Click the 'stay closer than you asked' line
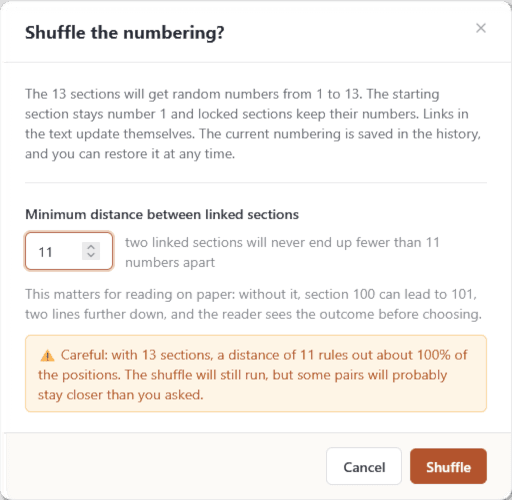The width and height of the screenshot is (512, 500). [121, 395]
